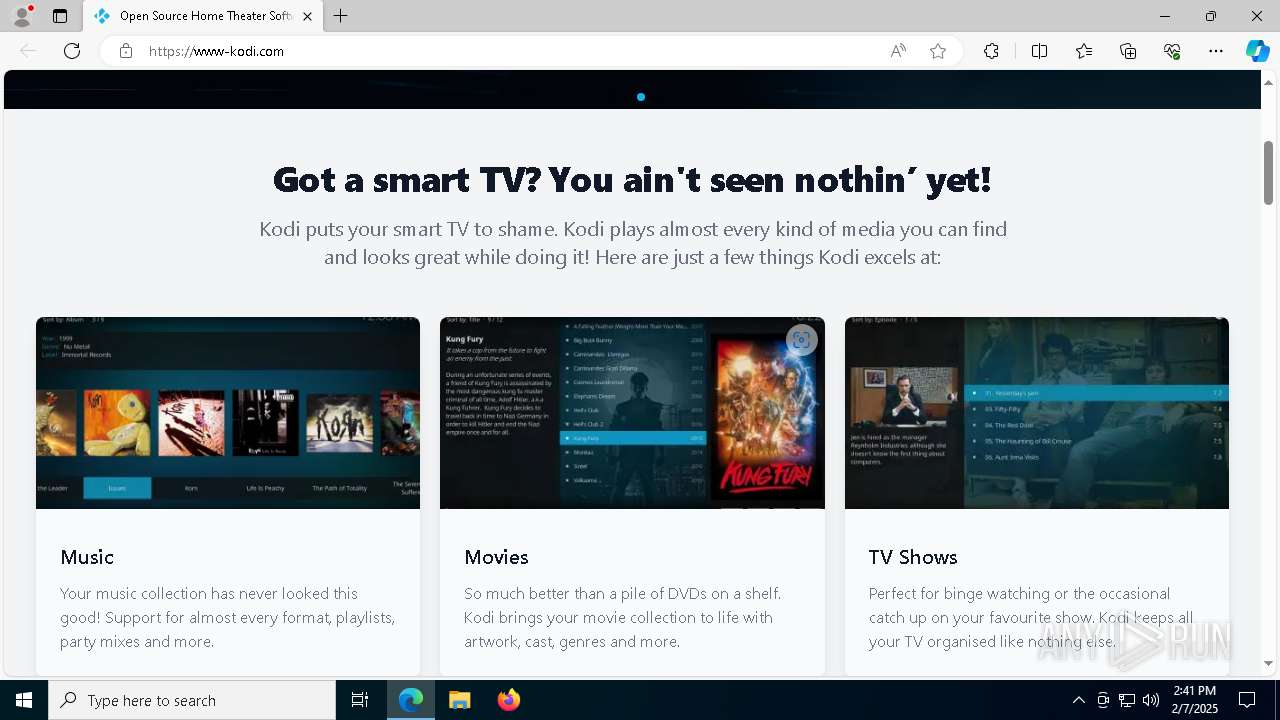Click the TV Shows card heading
The image size is (1280, 720).
tap(913, 557)
